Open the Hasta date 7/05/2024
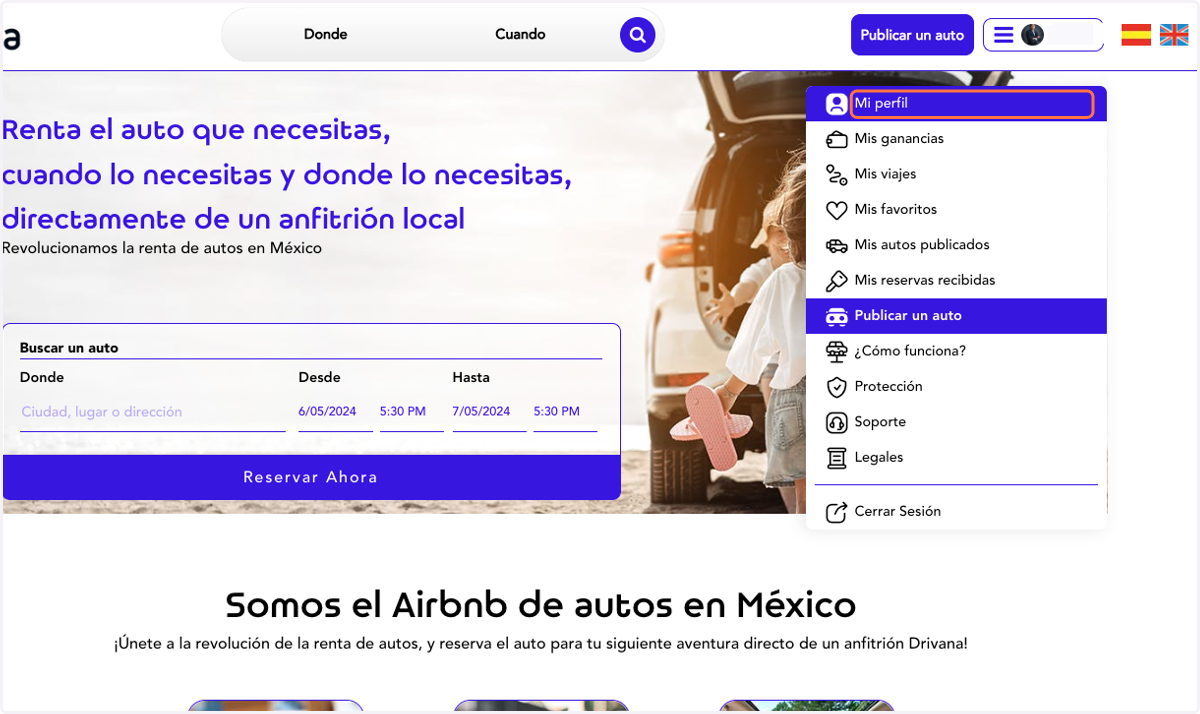The width and height of the screenshot is (1200, 714). click(x=489, y=412)
